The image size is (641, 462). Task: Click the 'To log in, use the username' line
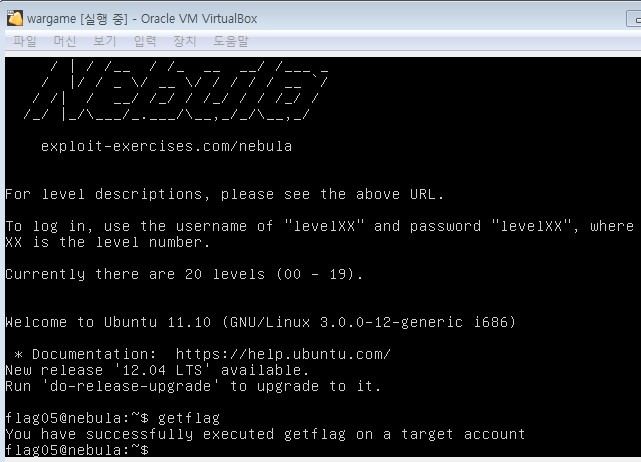[320, 226]
